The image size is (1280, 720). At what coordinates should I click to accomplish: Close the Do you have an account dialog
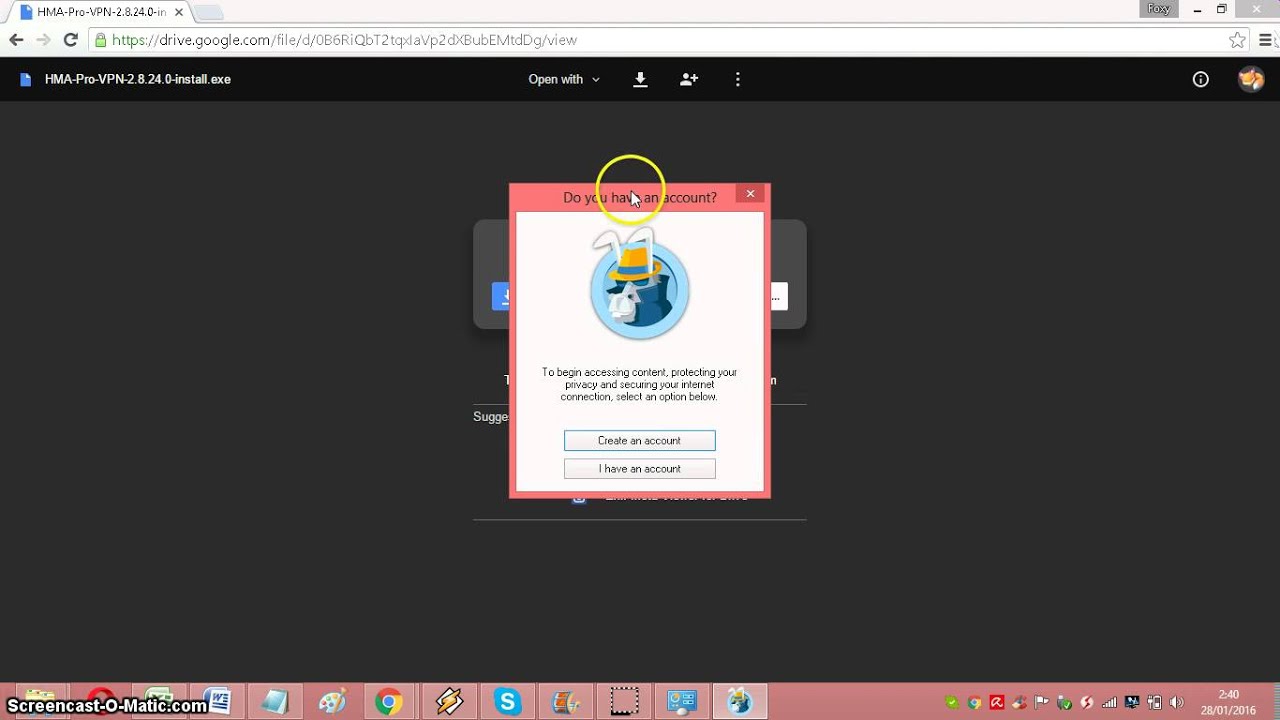click(x=750, y=193)
